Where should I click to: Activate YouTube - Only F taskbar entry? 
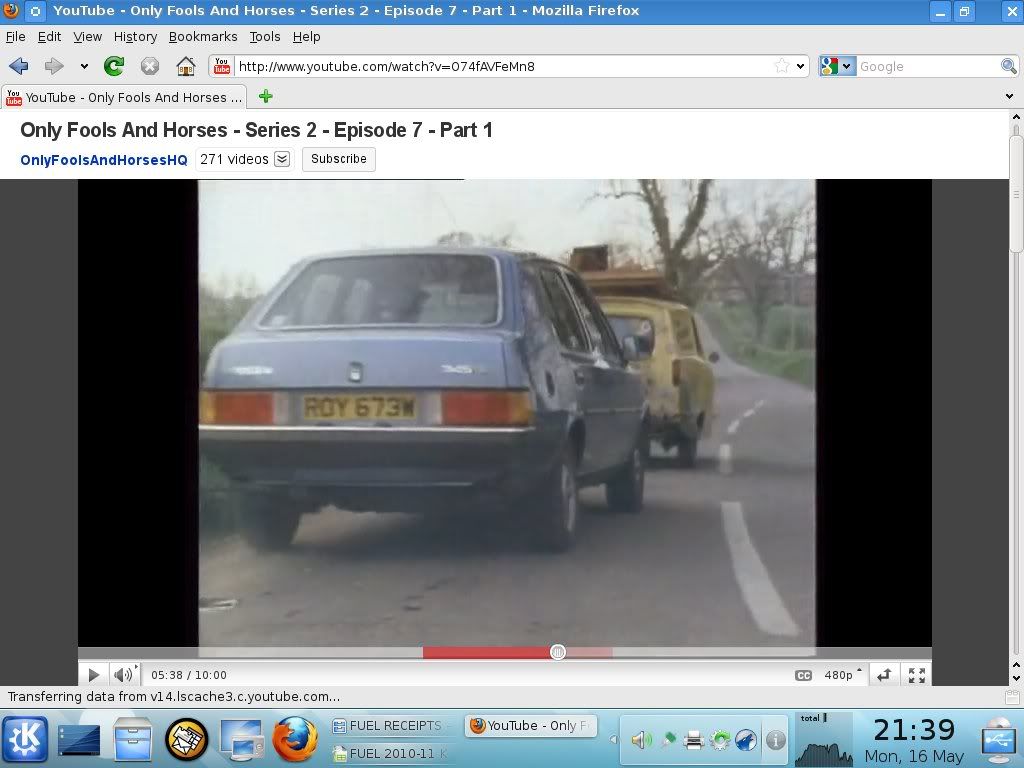[x=531, y=726]
